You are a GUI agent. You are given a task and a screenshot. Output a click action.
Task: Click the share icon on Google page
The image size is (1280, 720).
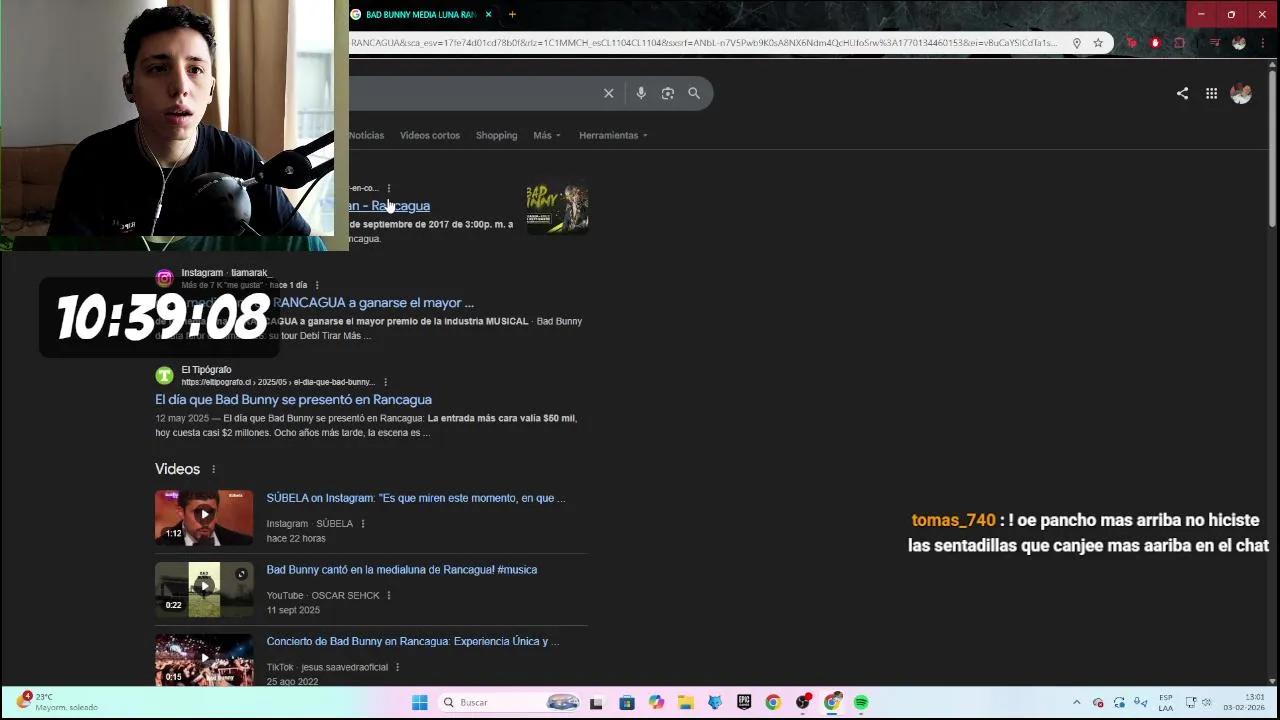click(1182, 93)
